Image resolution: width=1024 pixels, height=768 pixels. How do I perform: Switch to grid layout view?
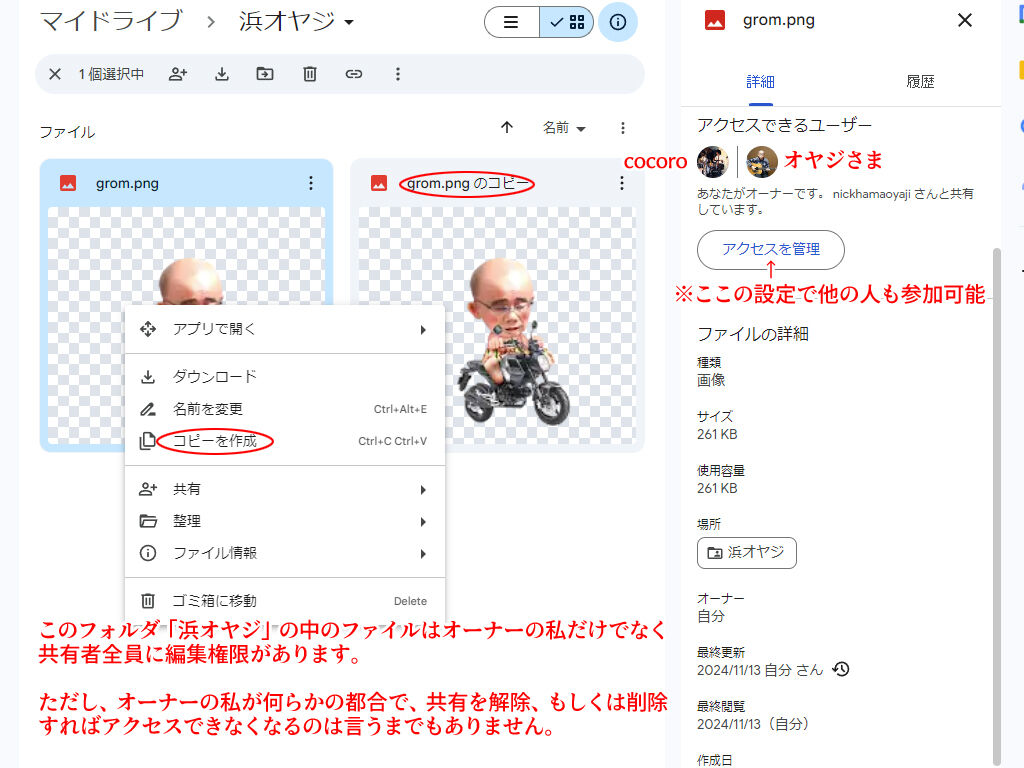click(567, 22)
